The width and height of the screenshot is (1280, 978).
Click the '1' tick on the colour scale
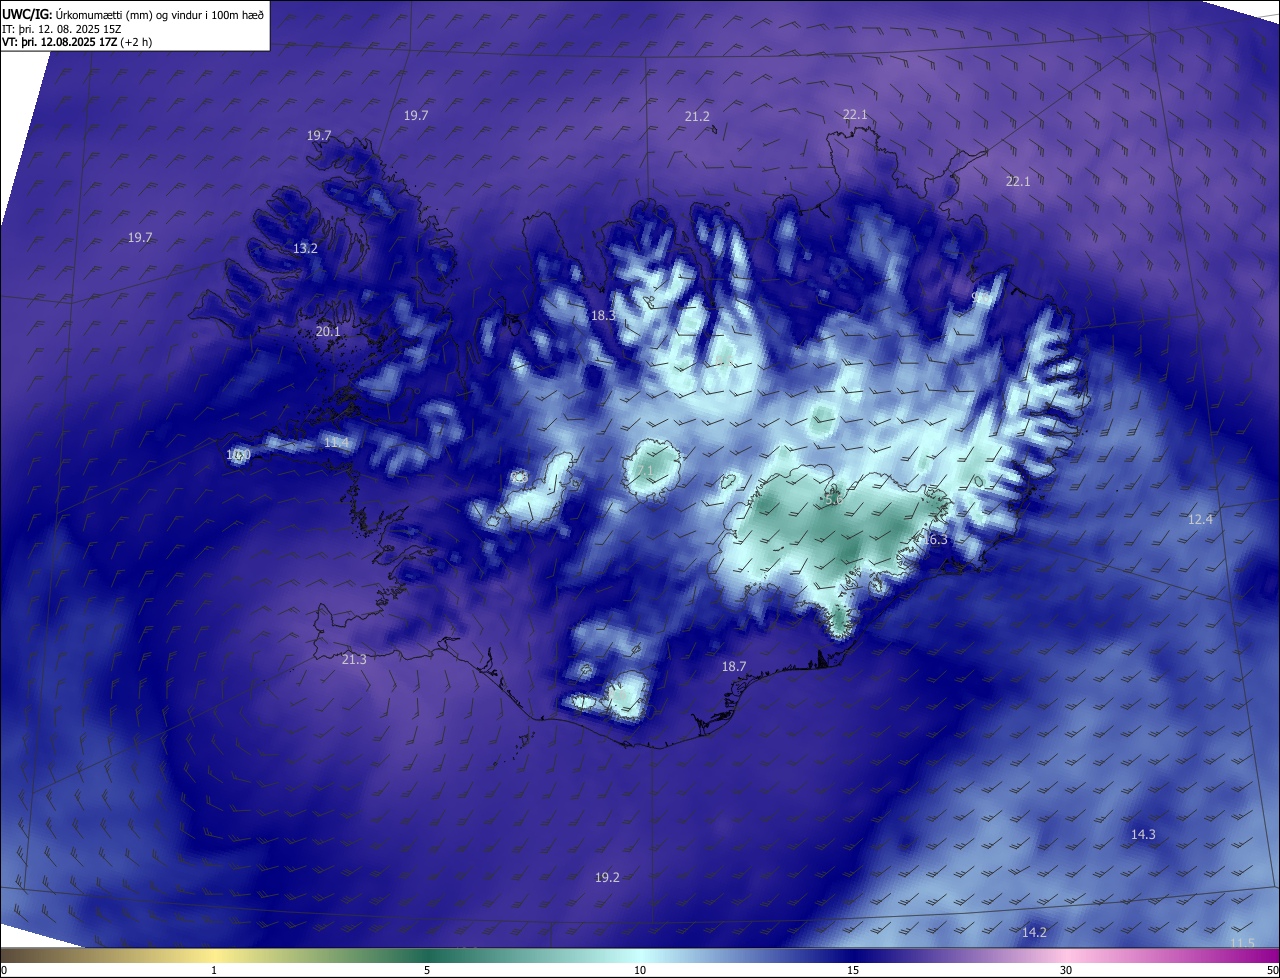pos(214,970)
